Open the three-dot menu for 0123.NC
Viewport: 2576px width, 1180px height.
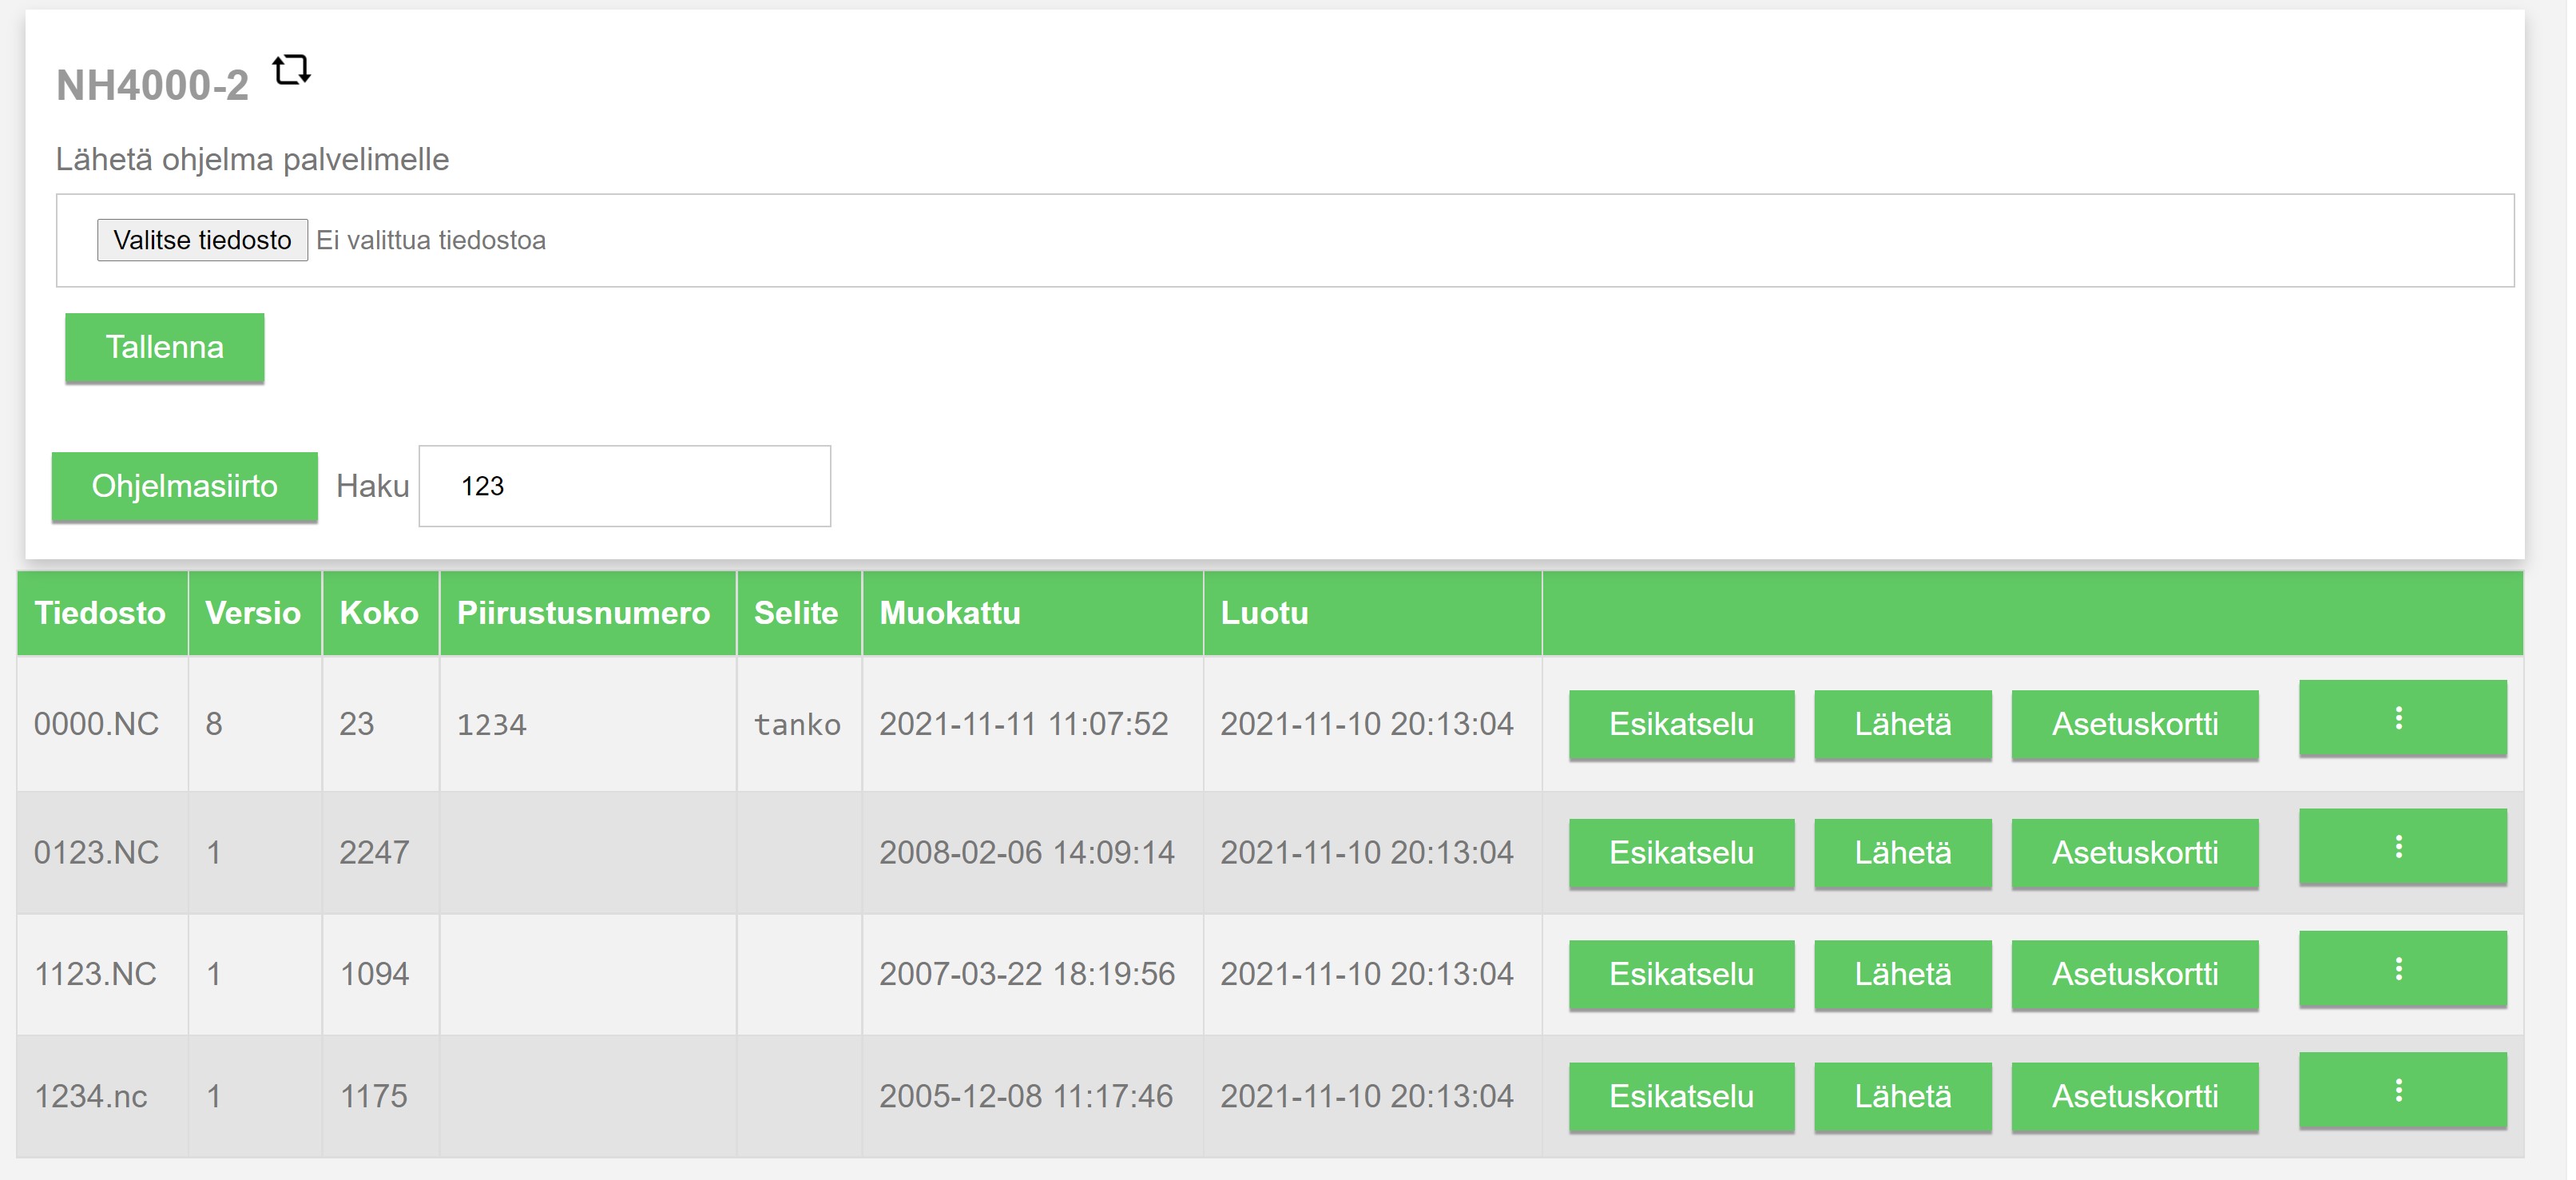(2402, 847)
